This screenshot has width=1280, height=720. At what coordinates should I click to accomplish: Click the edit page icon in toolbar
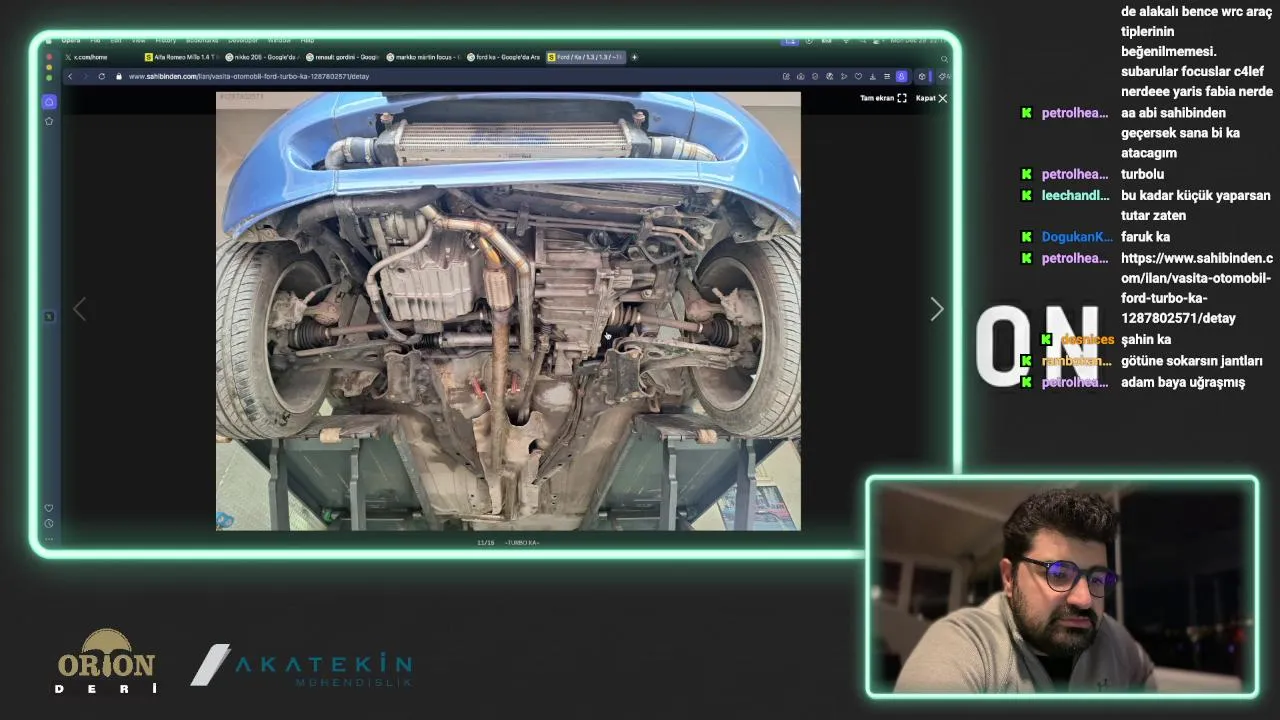(786, 76)
